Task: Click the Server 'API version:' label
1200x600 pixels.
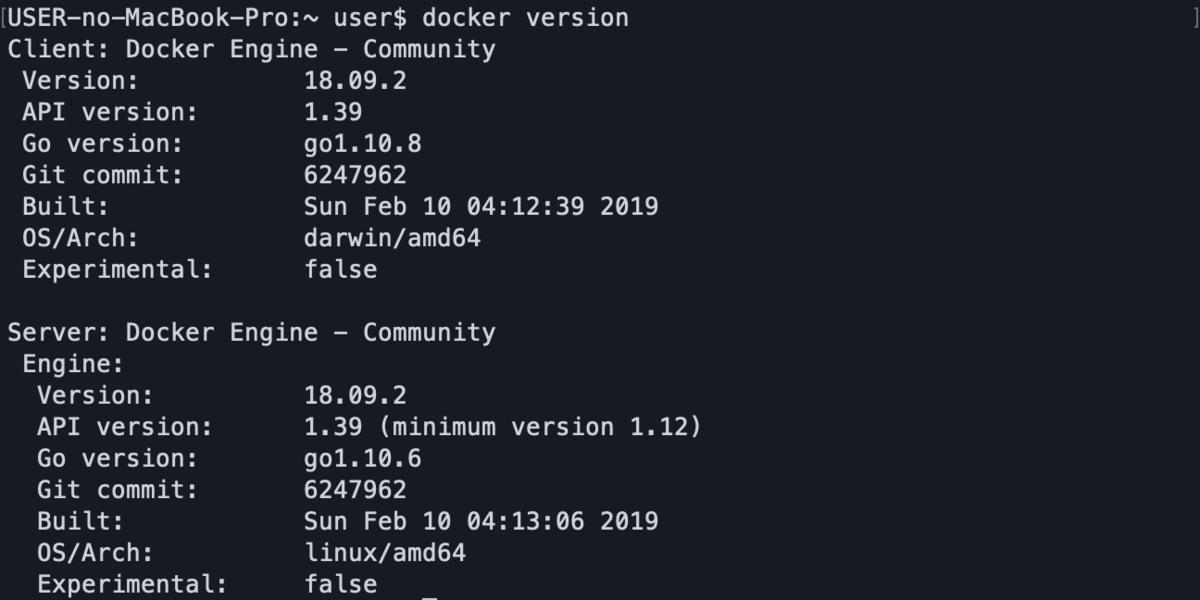Action: 125,427
